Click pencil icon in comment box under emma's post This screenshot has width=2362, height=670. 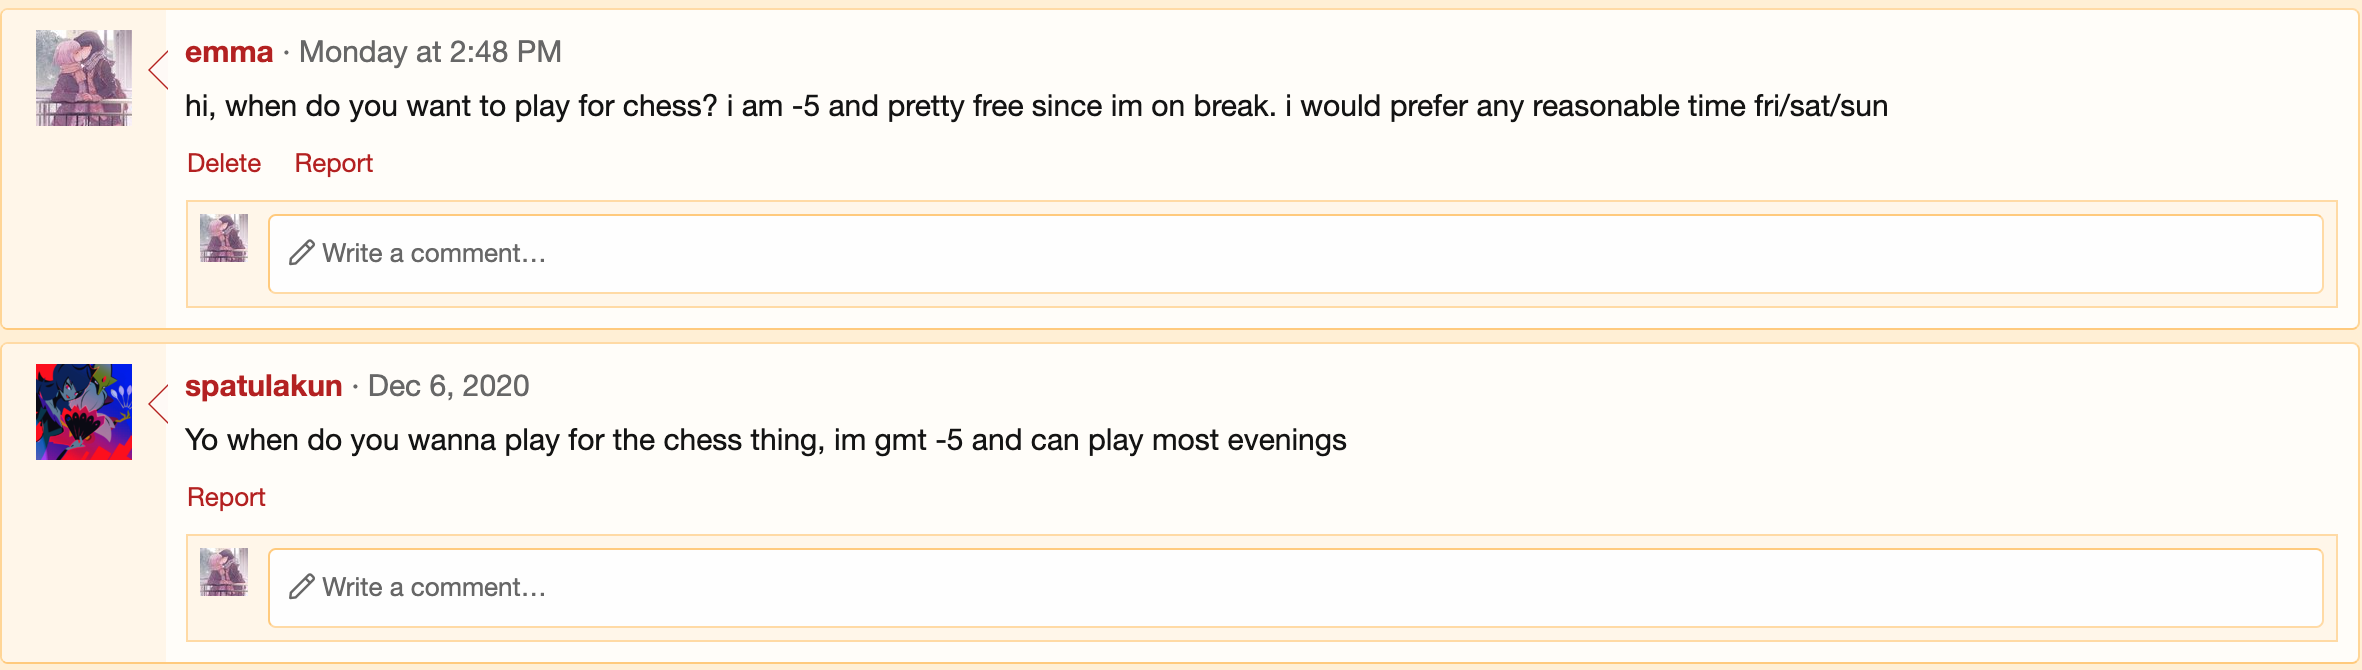[301, 253]
